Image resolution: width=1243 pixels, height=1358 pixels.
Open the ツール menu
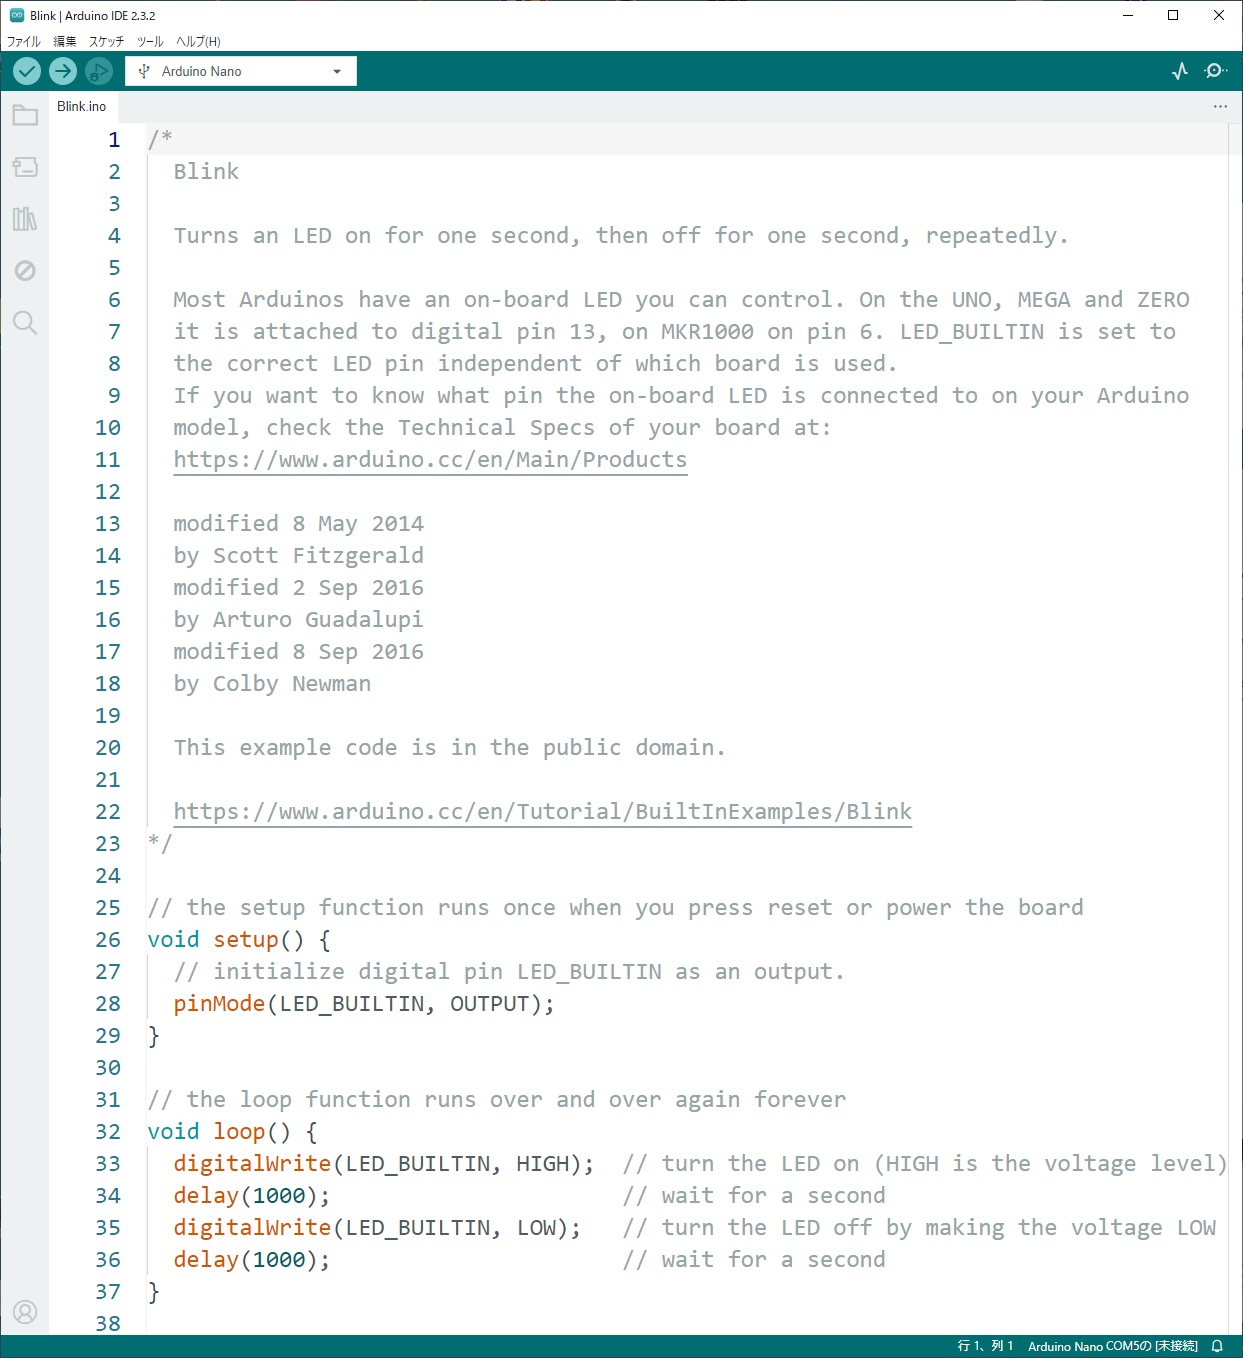[150, 41]
